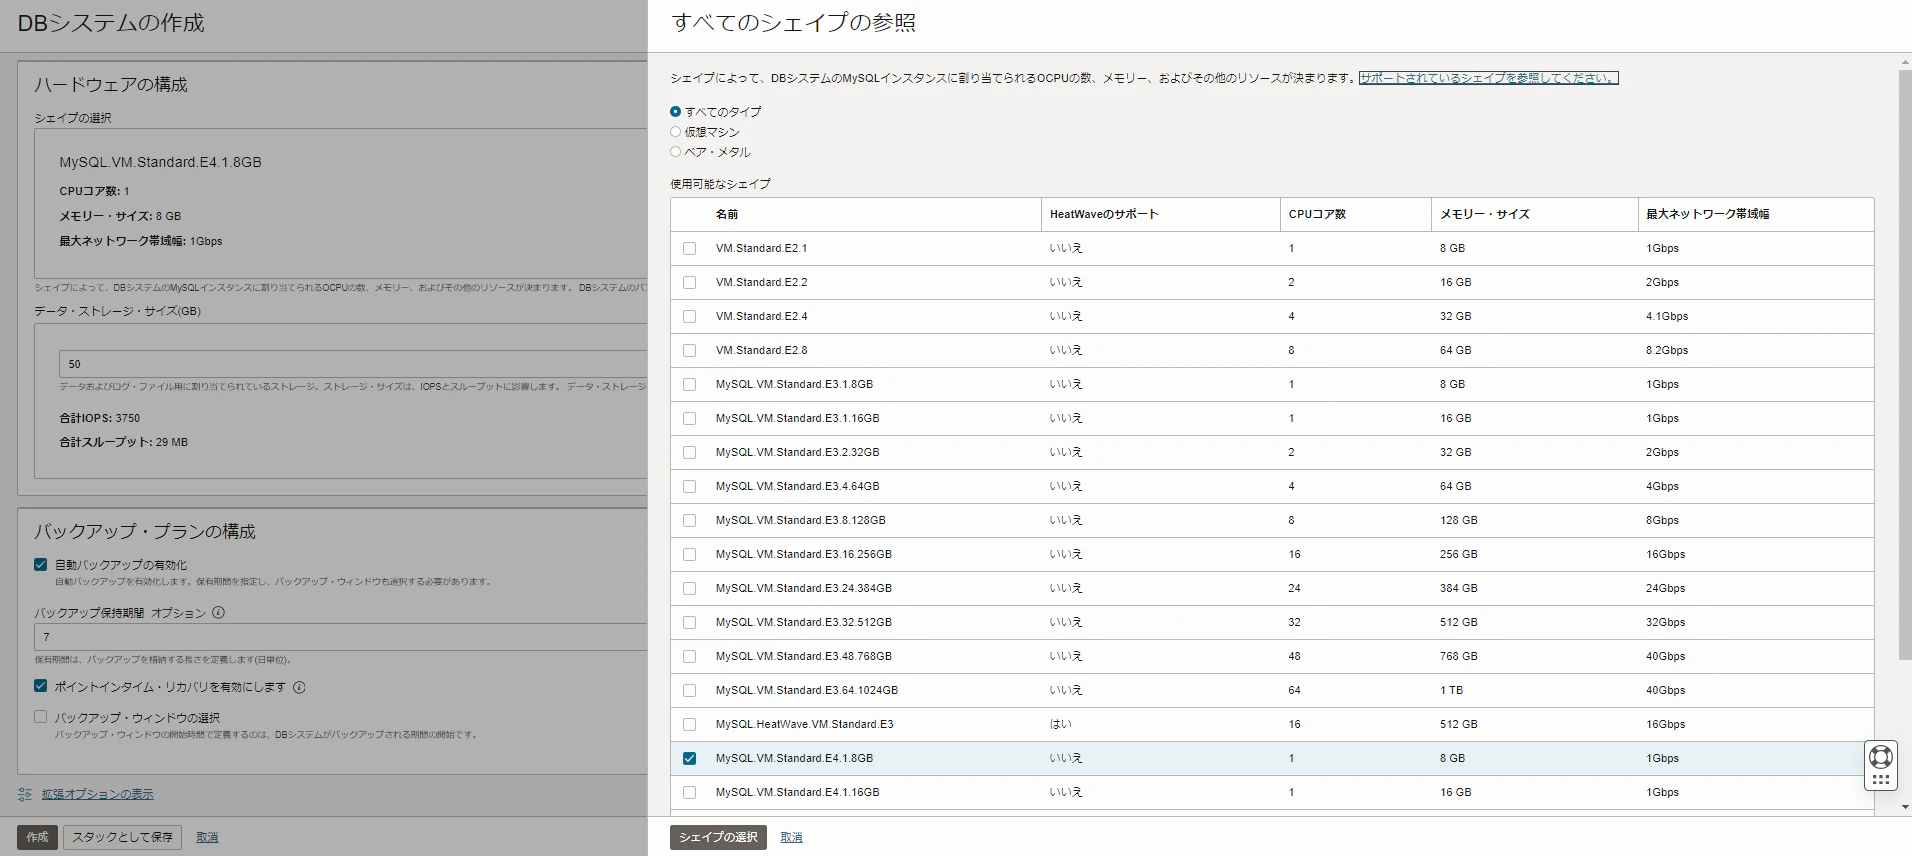Click the 768 GB memory cell
This screenshot has width=1912, height=856.
click(x=1459, y=656)
